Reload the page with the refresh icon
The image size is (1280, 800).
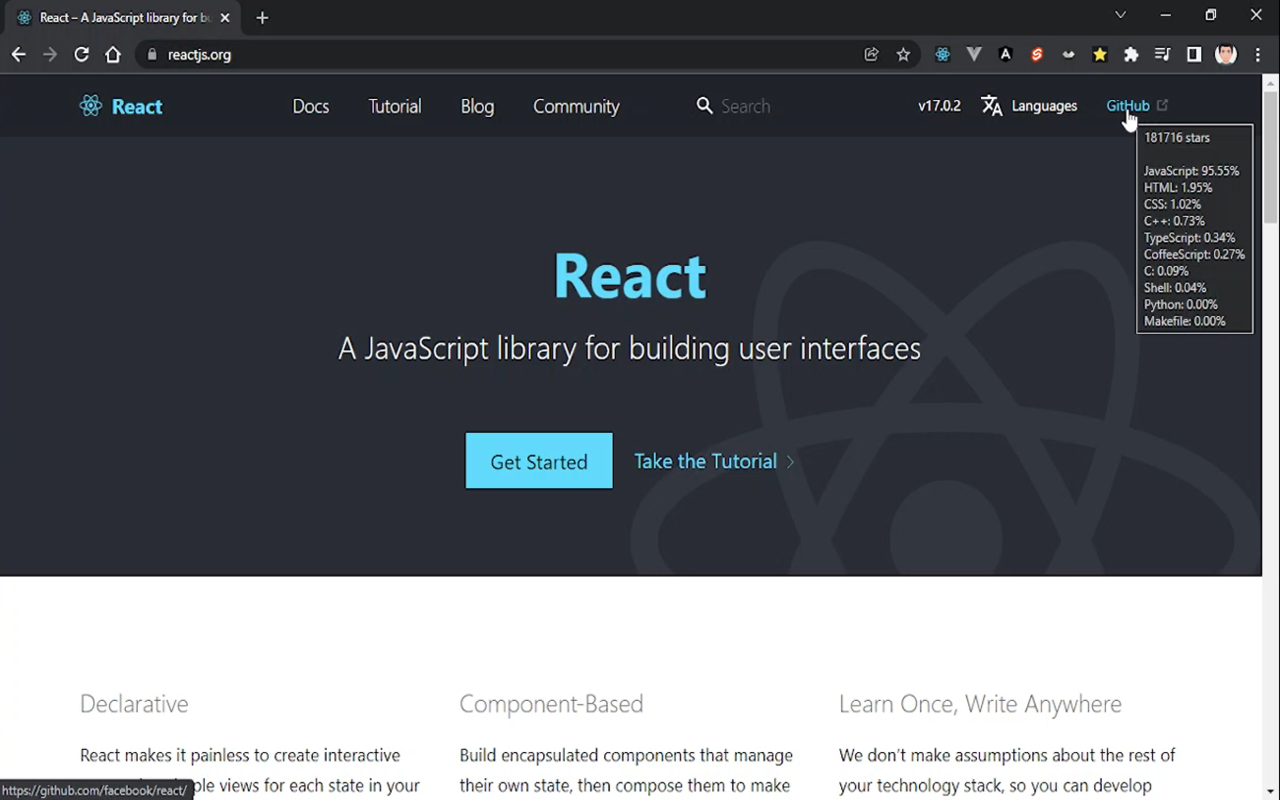[82, 55]
